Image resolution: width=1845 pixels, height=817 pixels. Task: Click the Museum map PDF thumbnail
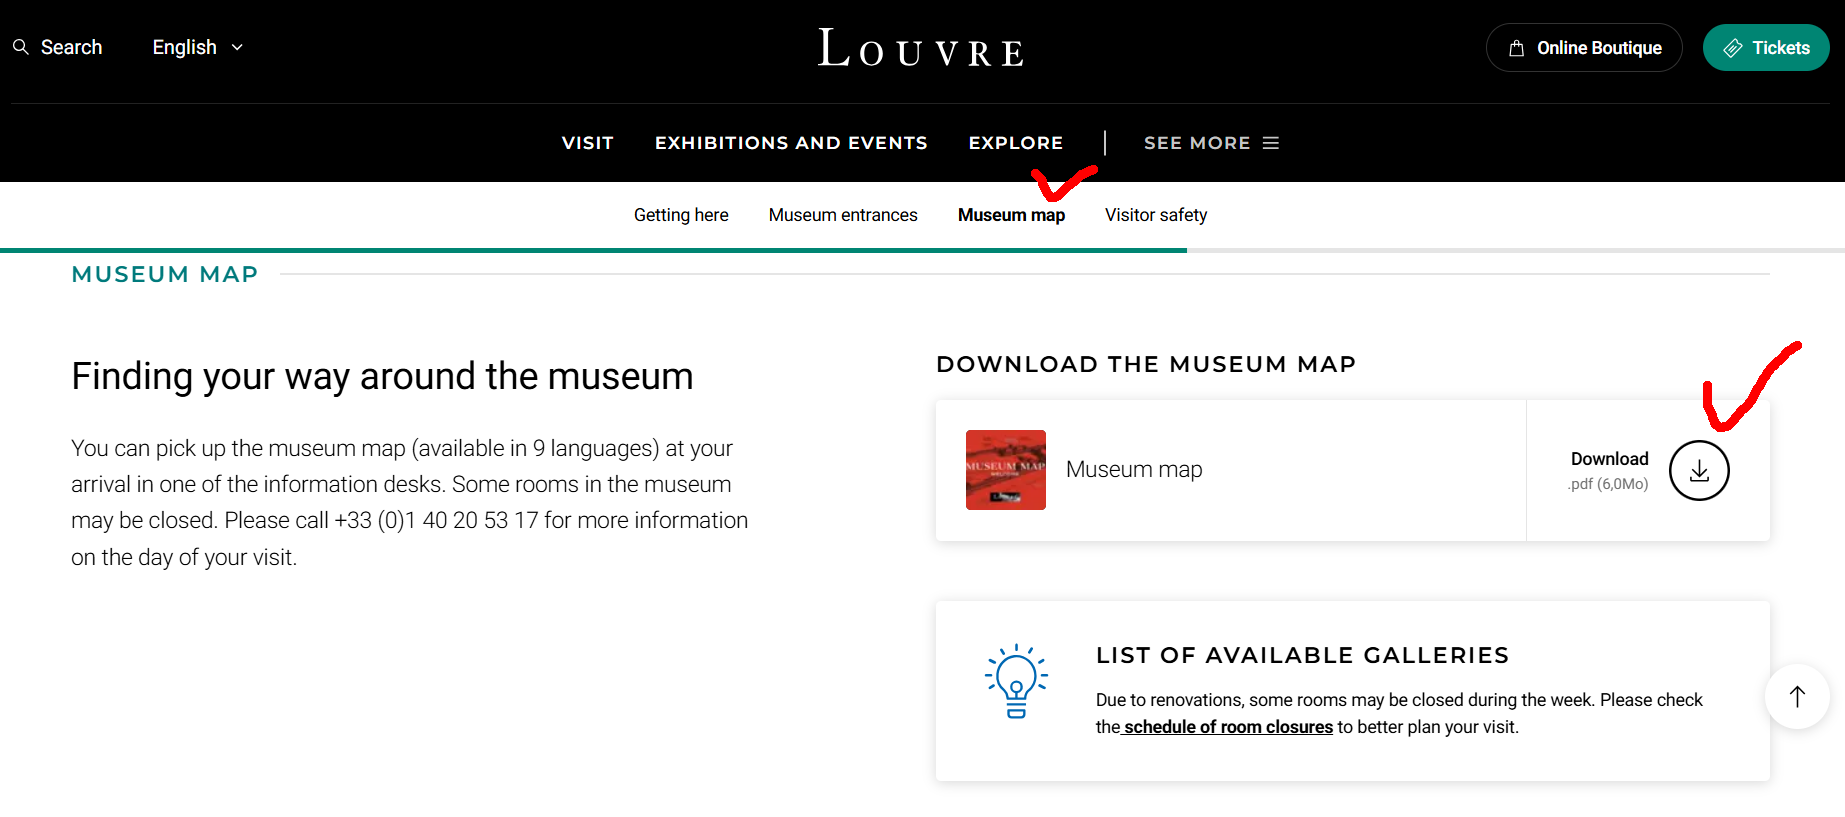point(1006,470)
